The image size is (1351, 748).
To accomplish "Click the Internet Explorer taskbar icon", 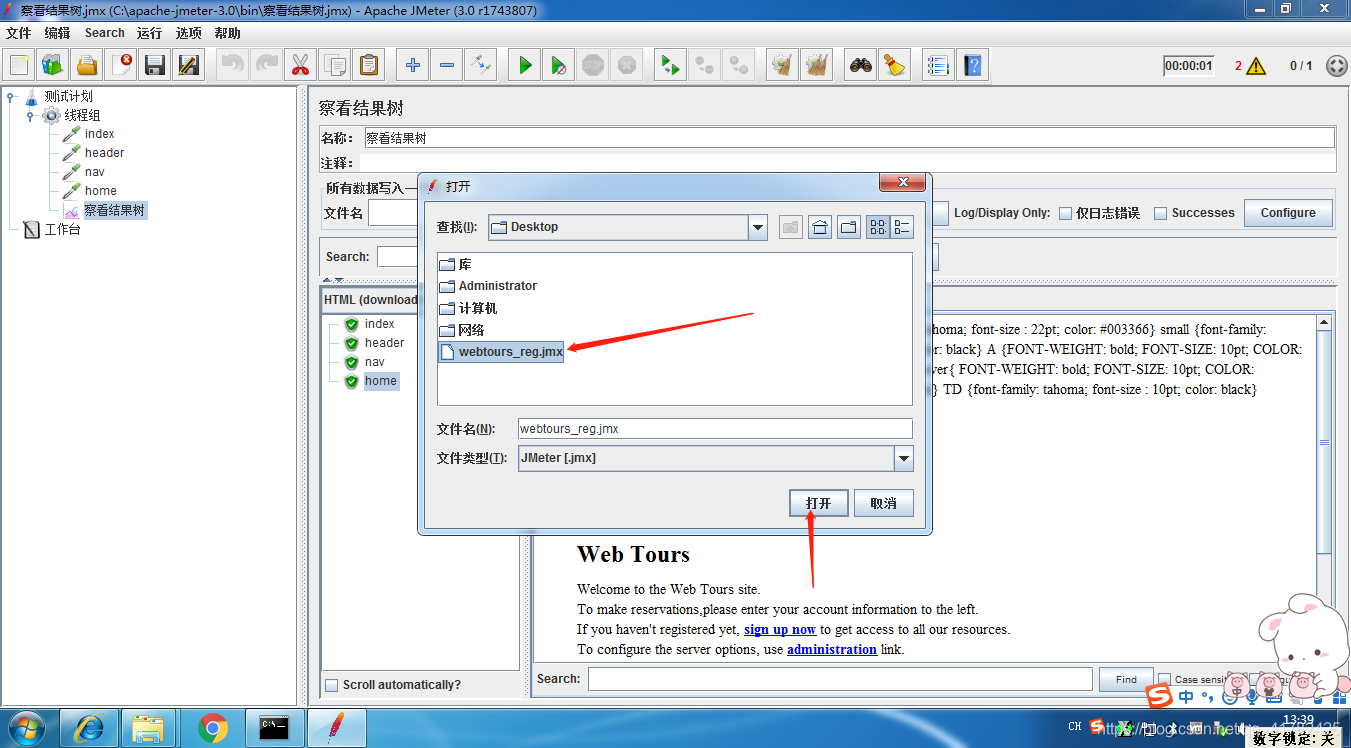I will point(88,728).
